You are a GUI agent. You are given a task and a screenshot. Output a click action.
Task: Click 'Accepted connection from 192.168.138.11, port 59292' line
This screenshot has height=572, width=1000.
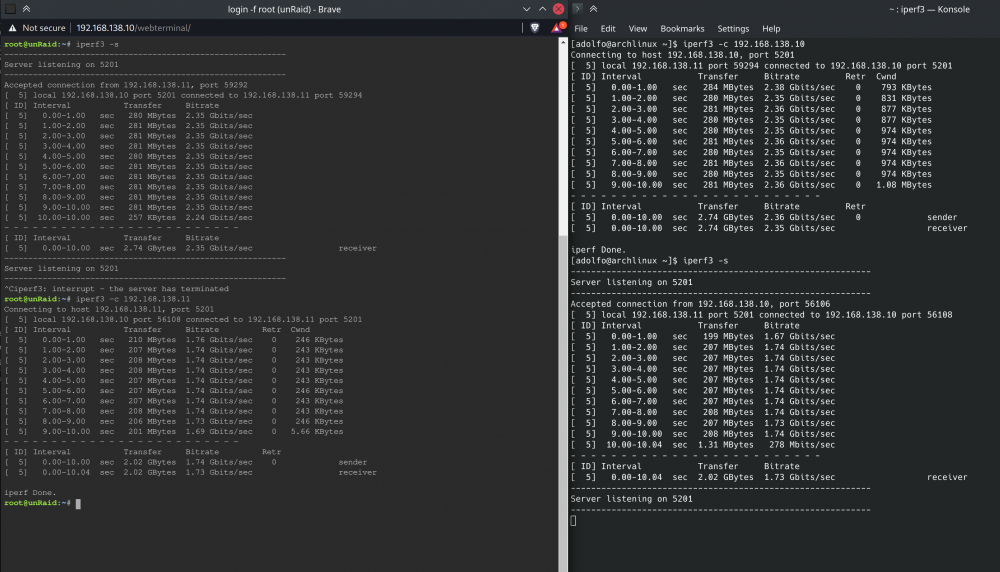tap(126, 85)
